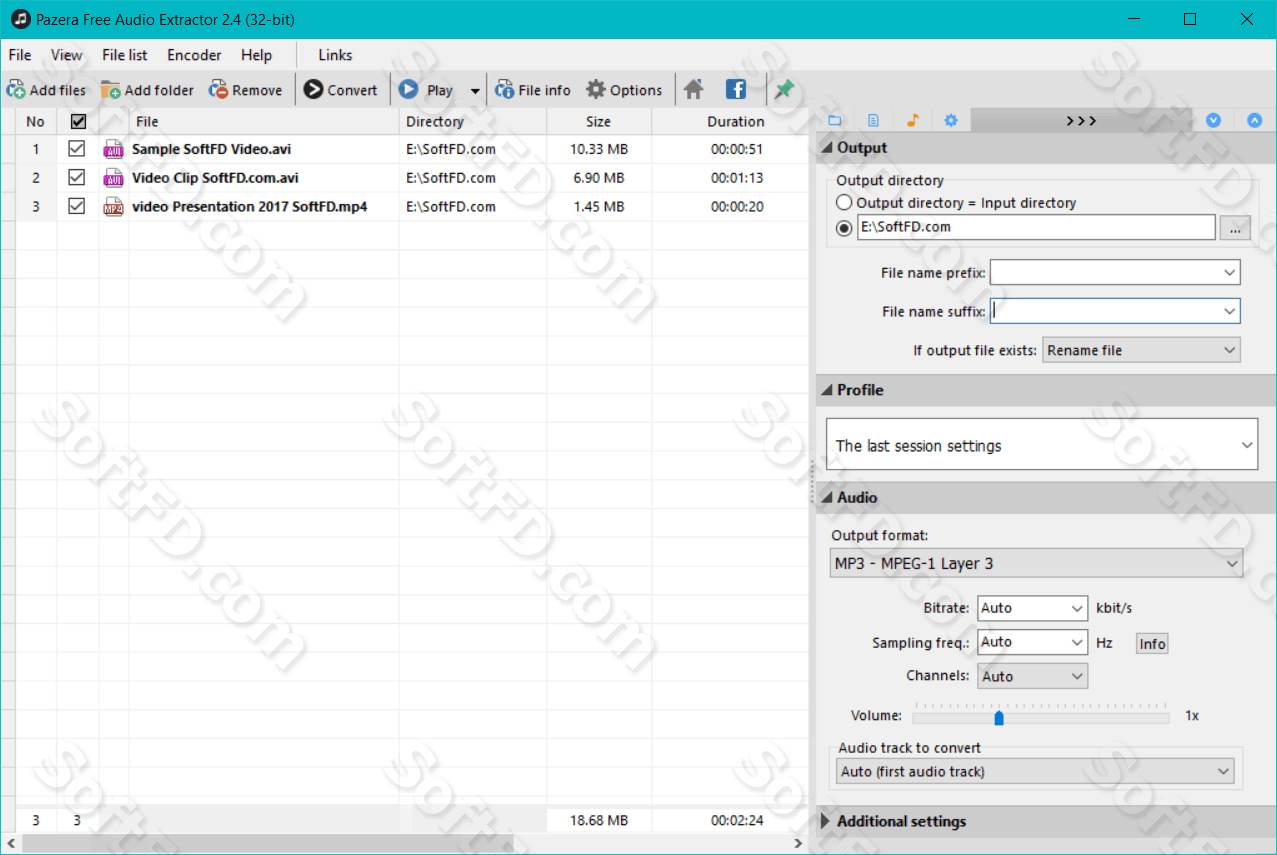Viewport: 1277px width, 855px height.
Task: Toggle the green pin icon
Action: (x=784, y=90)
